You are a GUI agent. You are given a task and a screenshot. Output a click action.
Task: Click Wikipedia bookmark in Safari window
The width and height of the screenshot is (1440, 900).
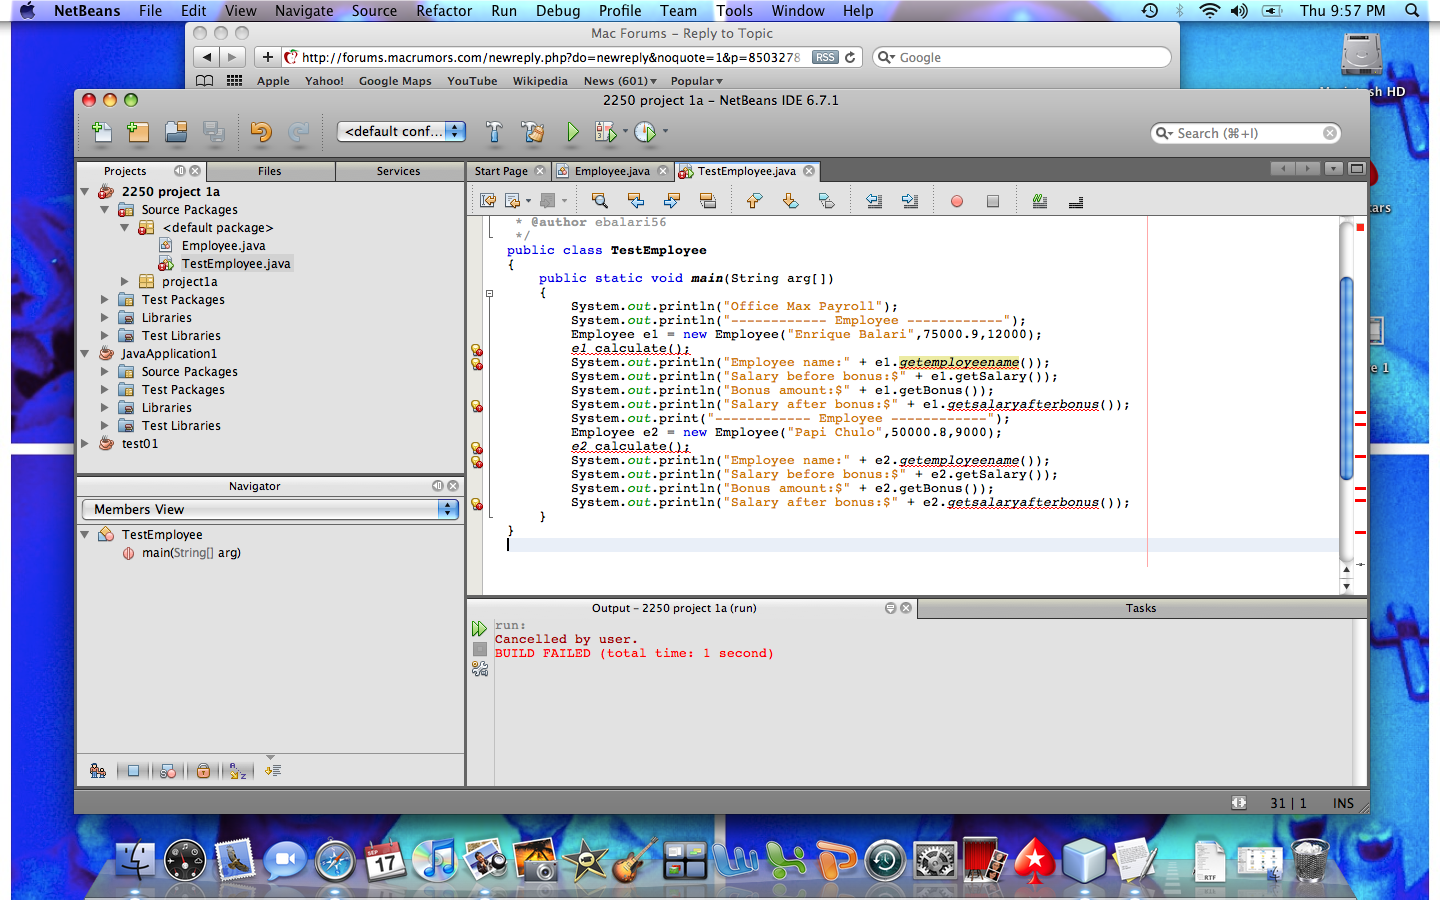[x=540, y=81]
